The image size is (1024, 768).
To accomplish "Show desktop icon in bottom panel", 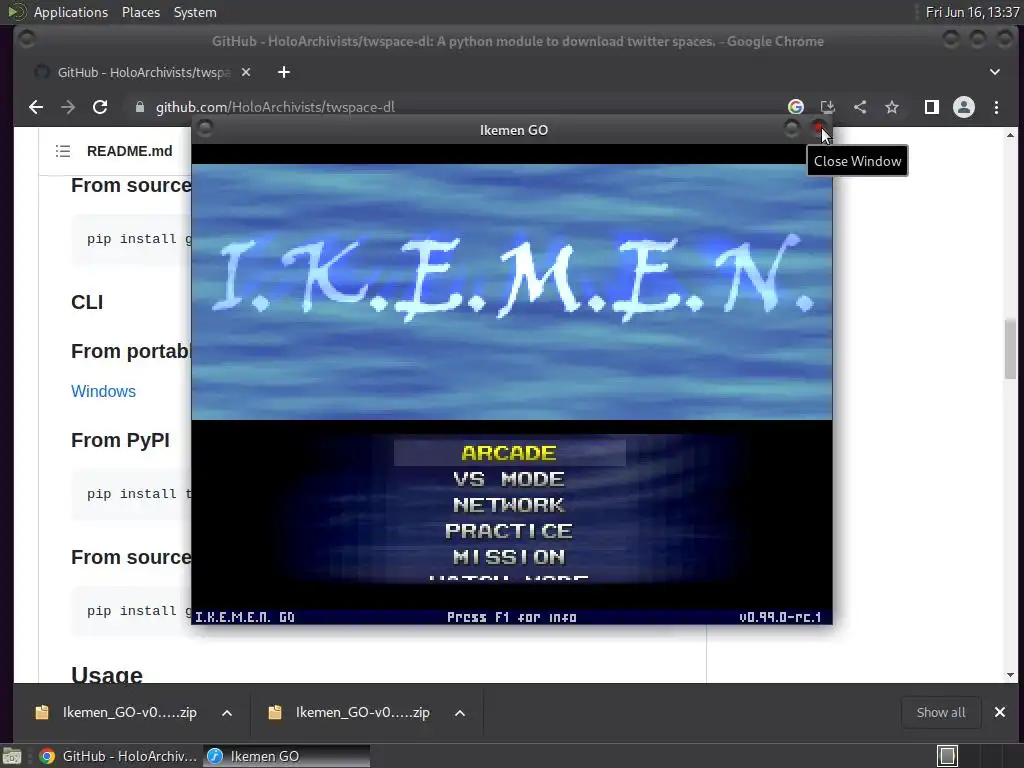I will coord(12,756).
